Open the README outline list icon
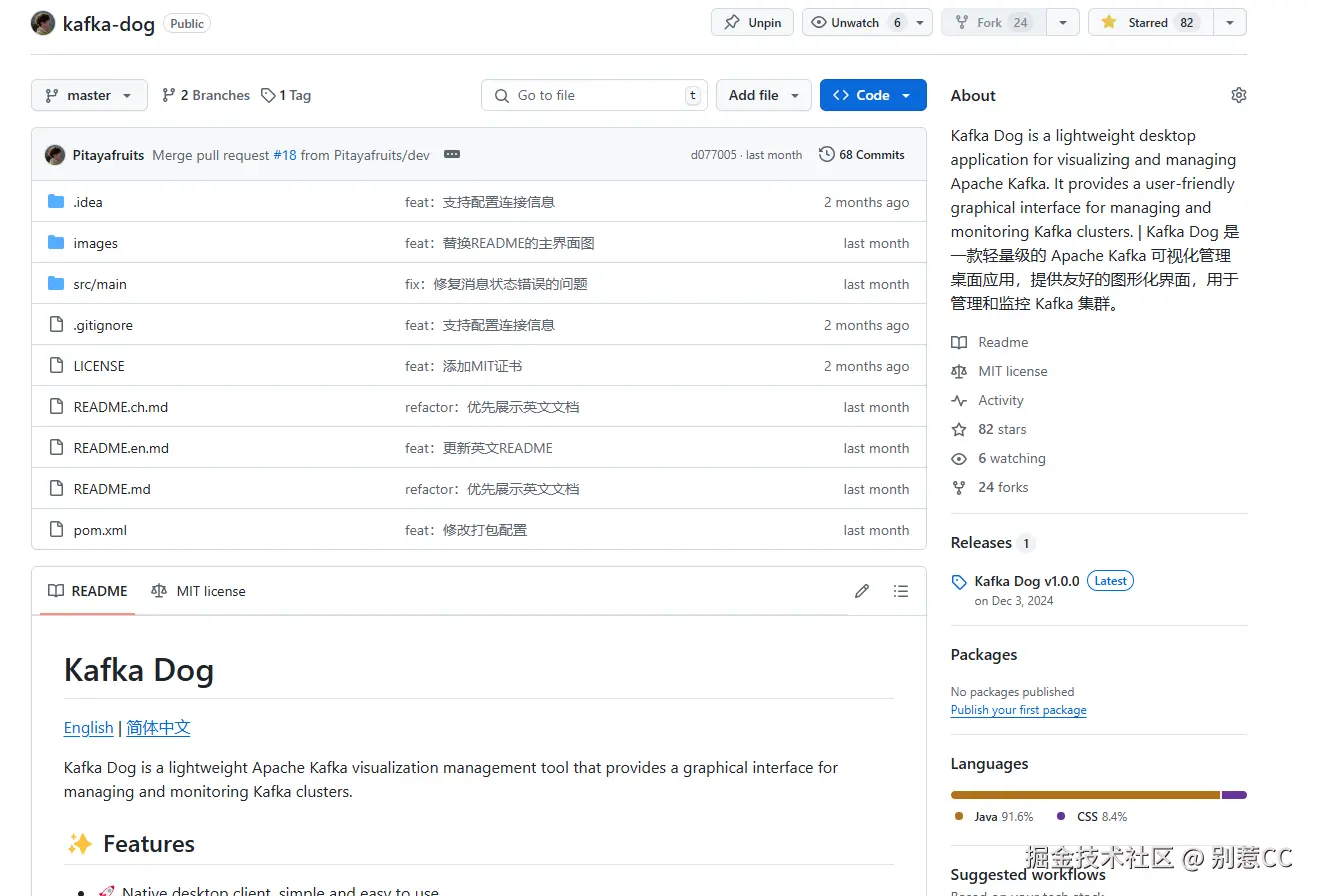The width and height of the screenshot is (1317, 896). (901, 591)
